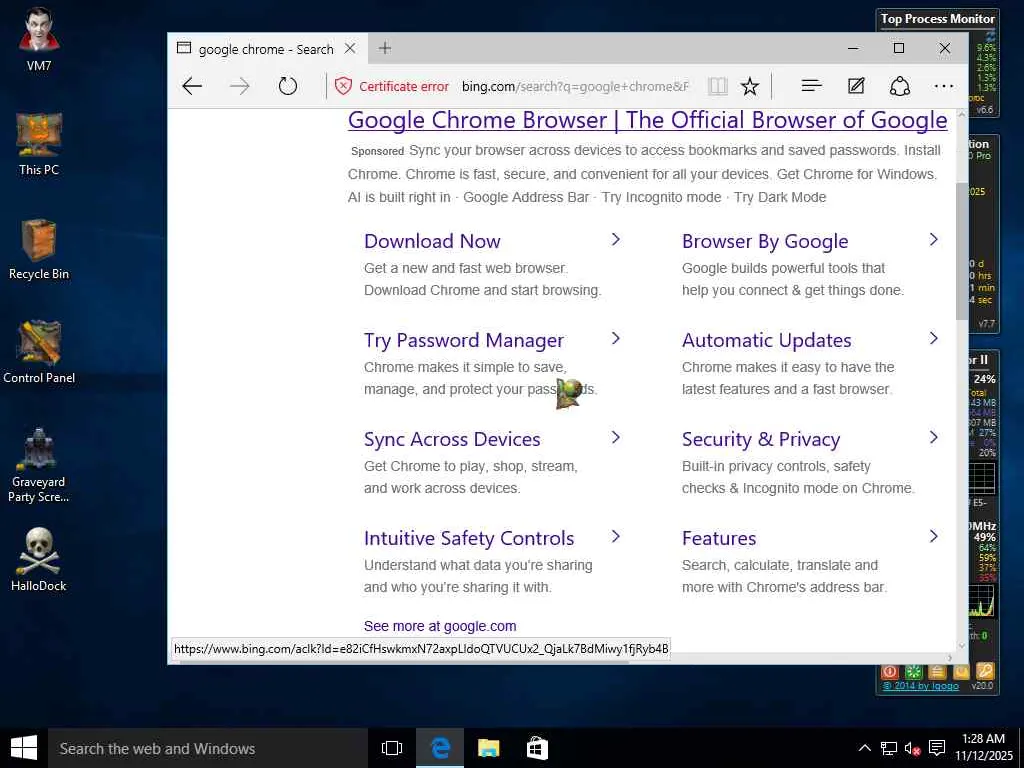This screenshot has height=768, width=1024.
Task: Click the scrollbar down arrow in Edge
Action: tap(961, 645)
